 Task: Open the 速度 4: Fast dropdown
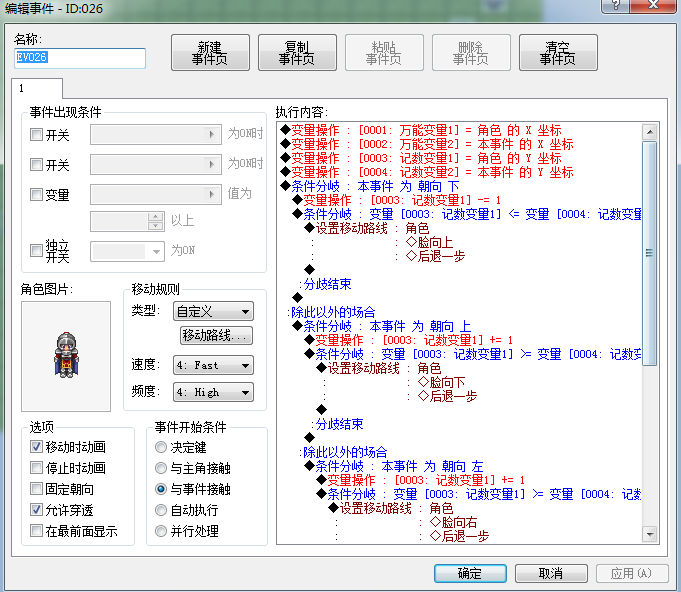(213, 365)
